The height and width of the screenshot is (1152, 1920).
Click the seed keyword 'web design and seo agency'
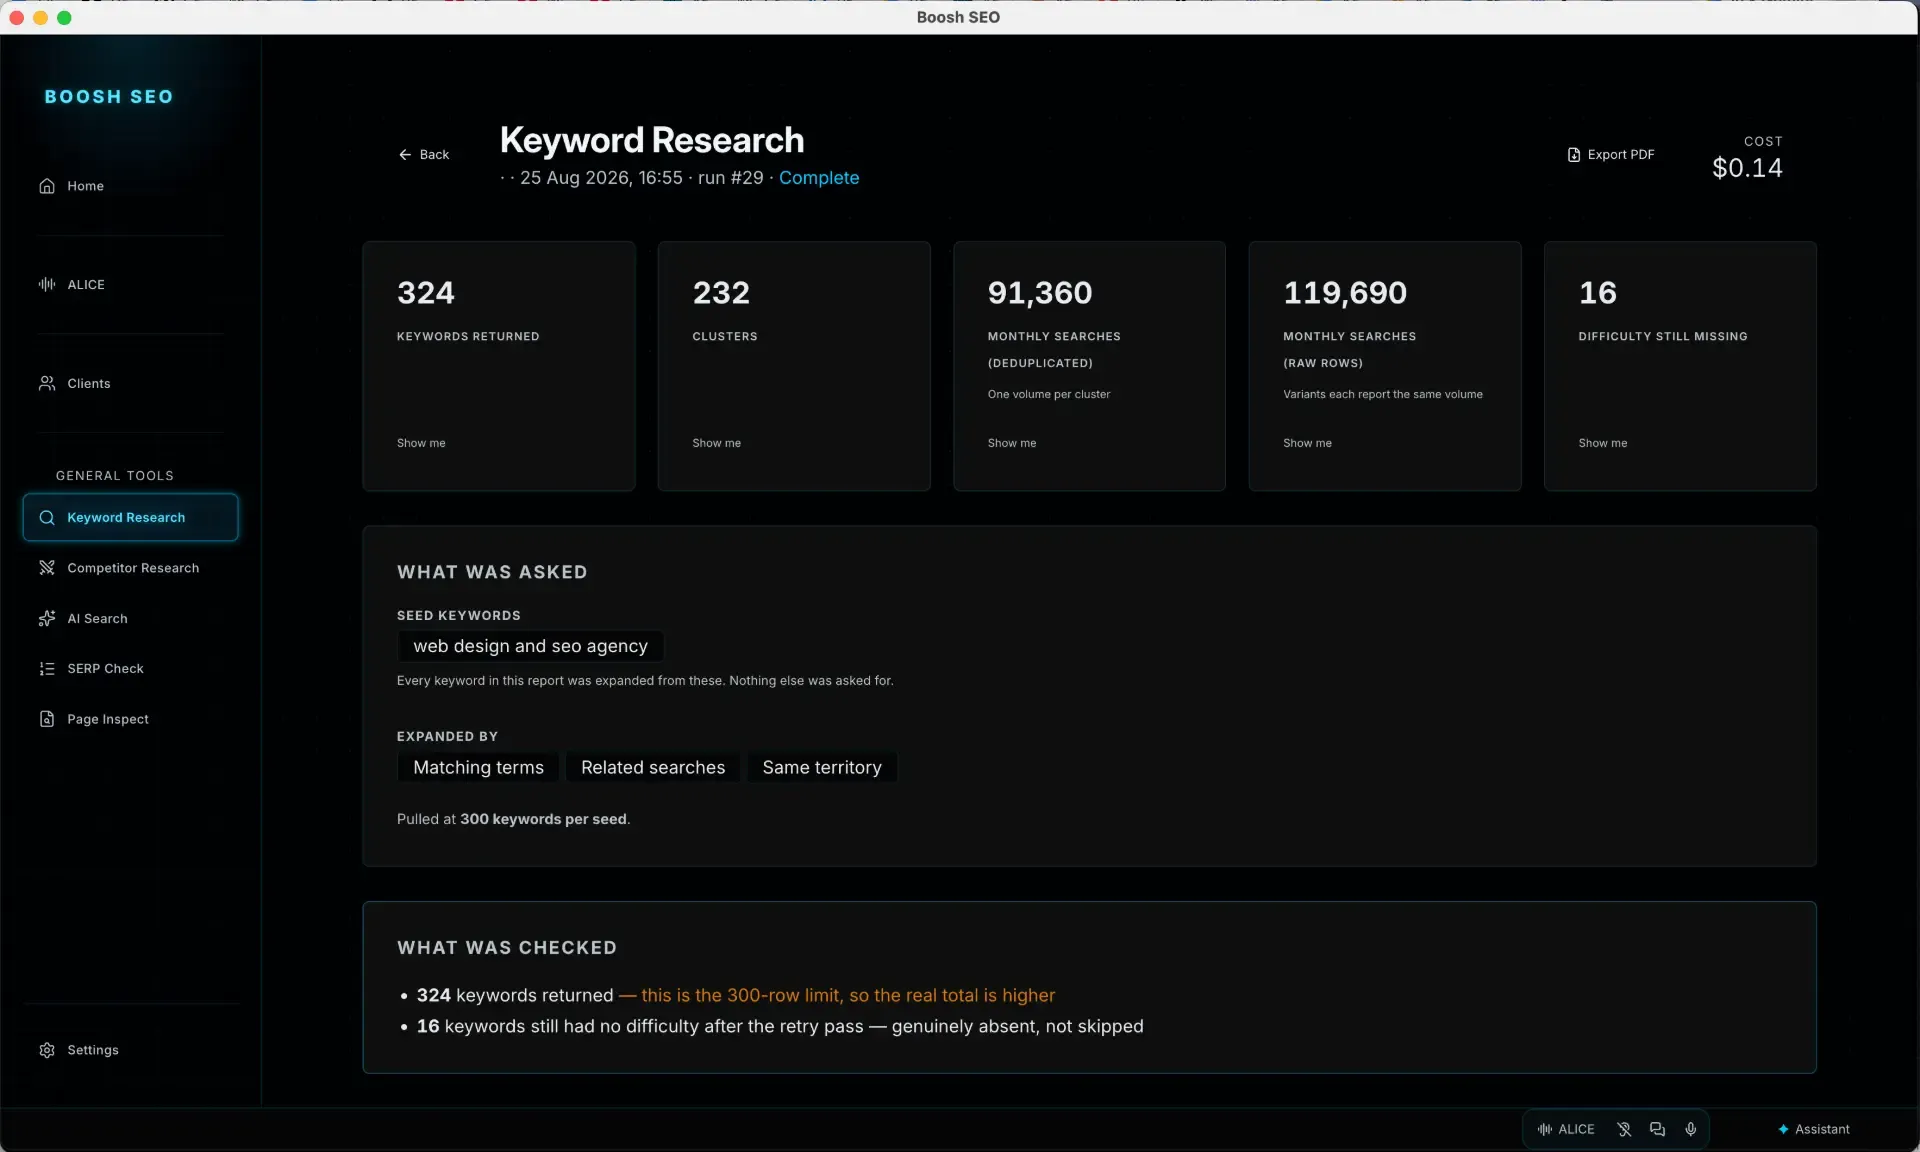[x=531, y=646]
